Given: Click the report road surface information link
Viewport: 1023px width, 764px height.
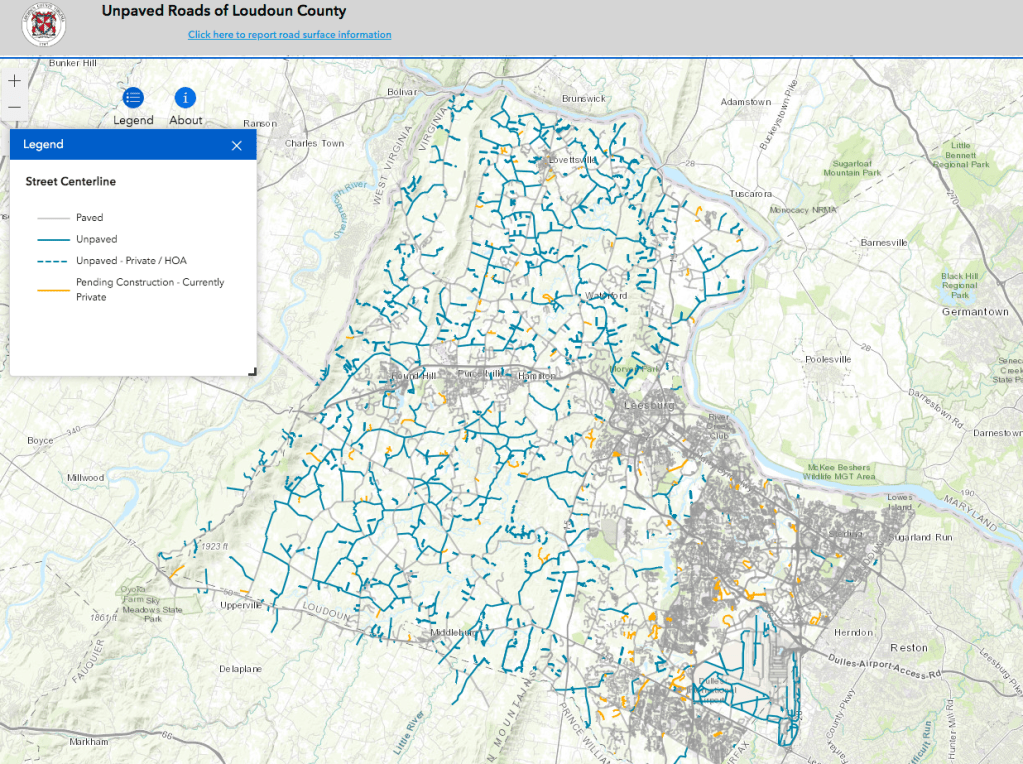Looking at the screenshot, I should point(289,35).
